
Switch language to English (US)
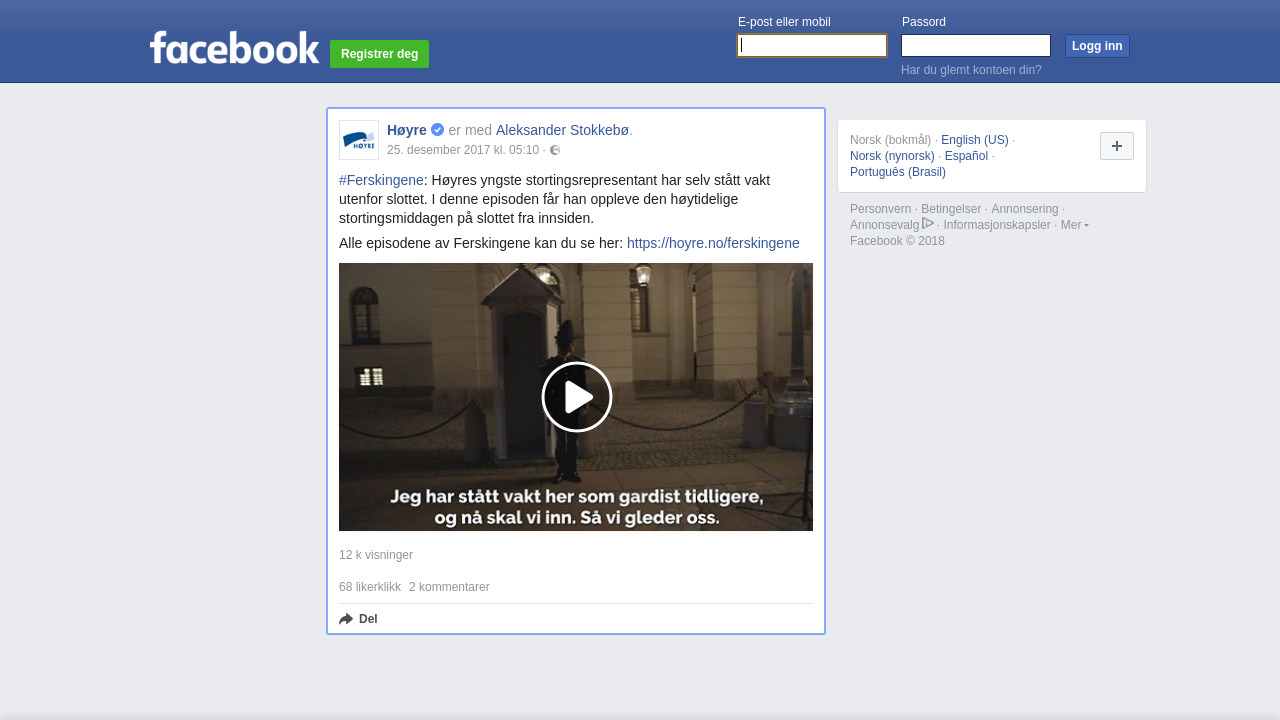(x=974, y=140)
